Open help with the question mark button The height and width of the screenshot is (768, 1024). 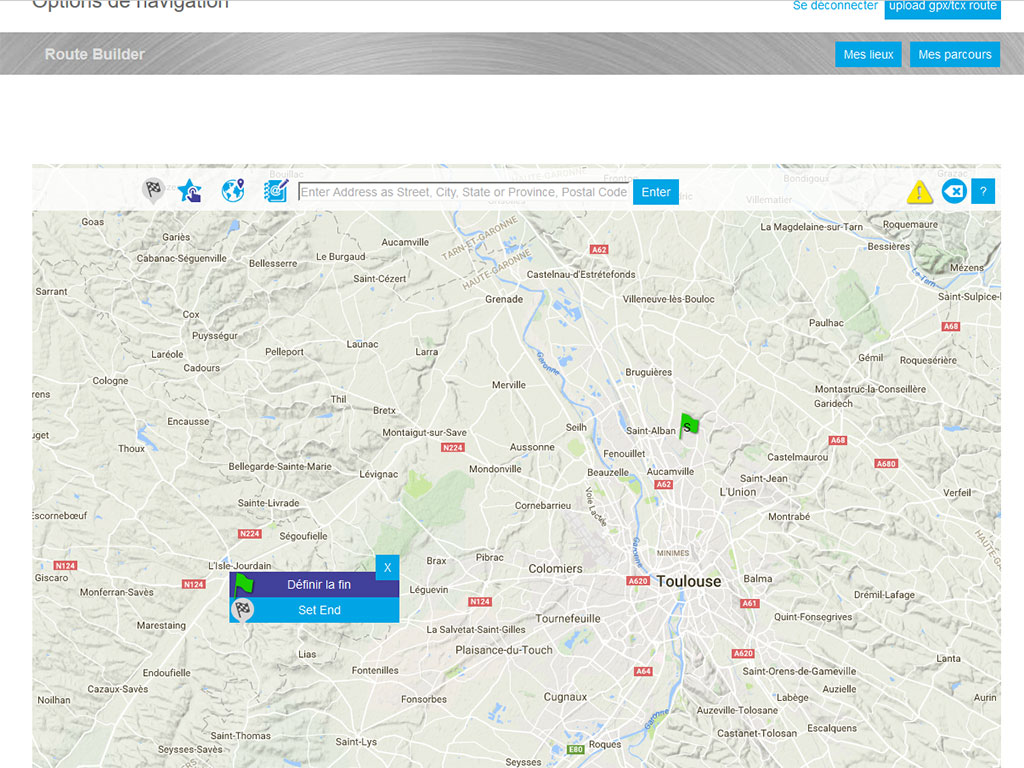[983, 191]
